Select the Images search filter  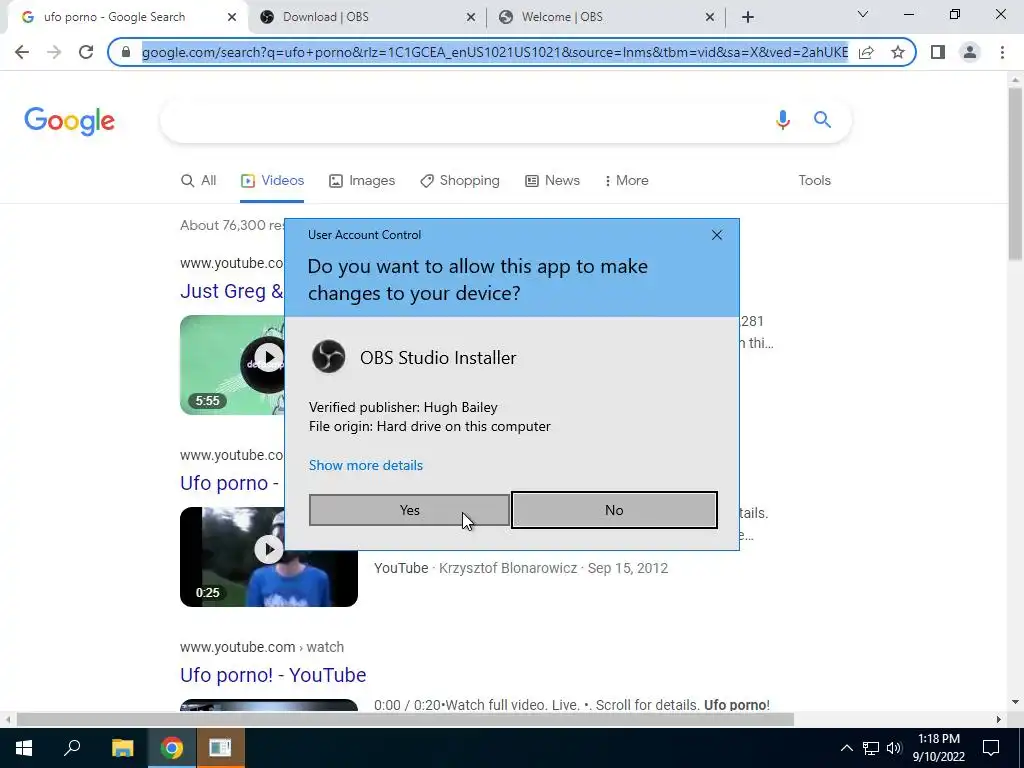[362, 180]
